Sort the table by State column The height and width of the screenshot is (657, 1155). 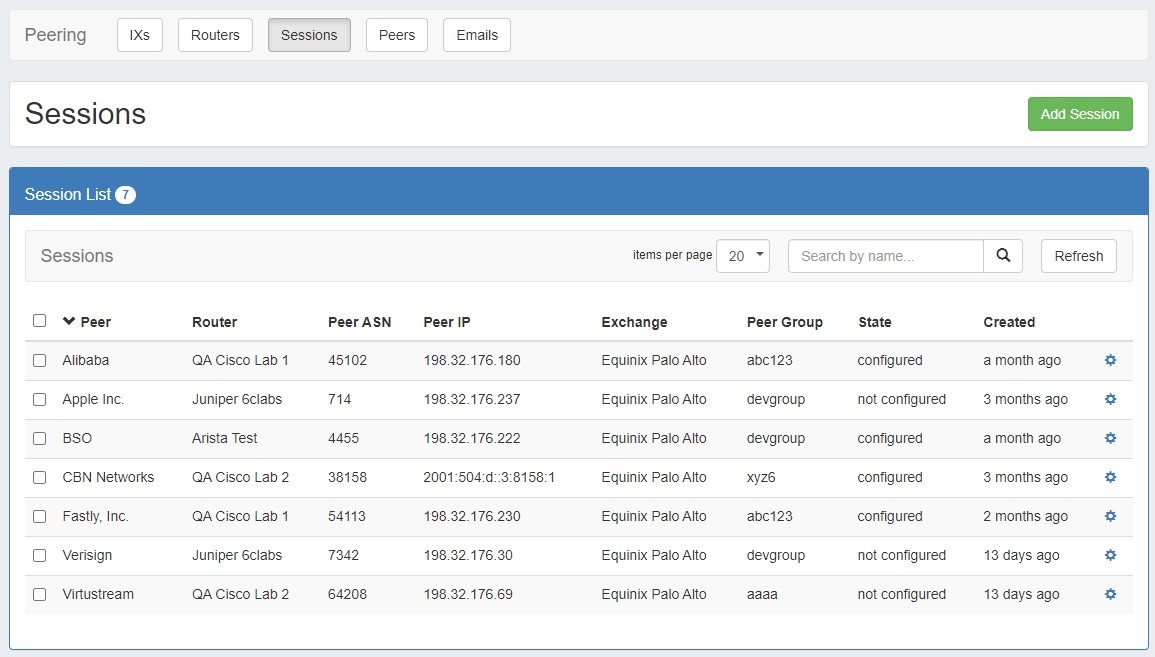[x=874, y=322]
